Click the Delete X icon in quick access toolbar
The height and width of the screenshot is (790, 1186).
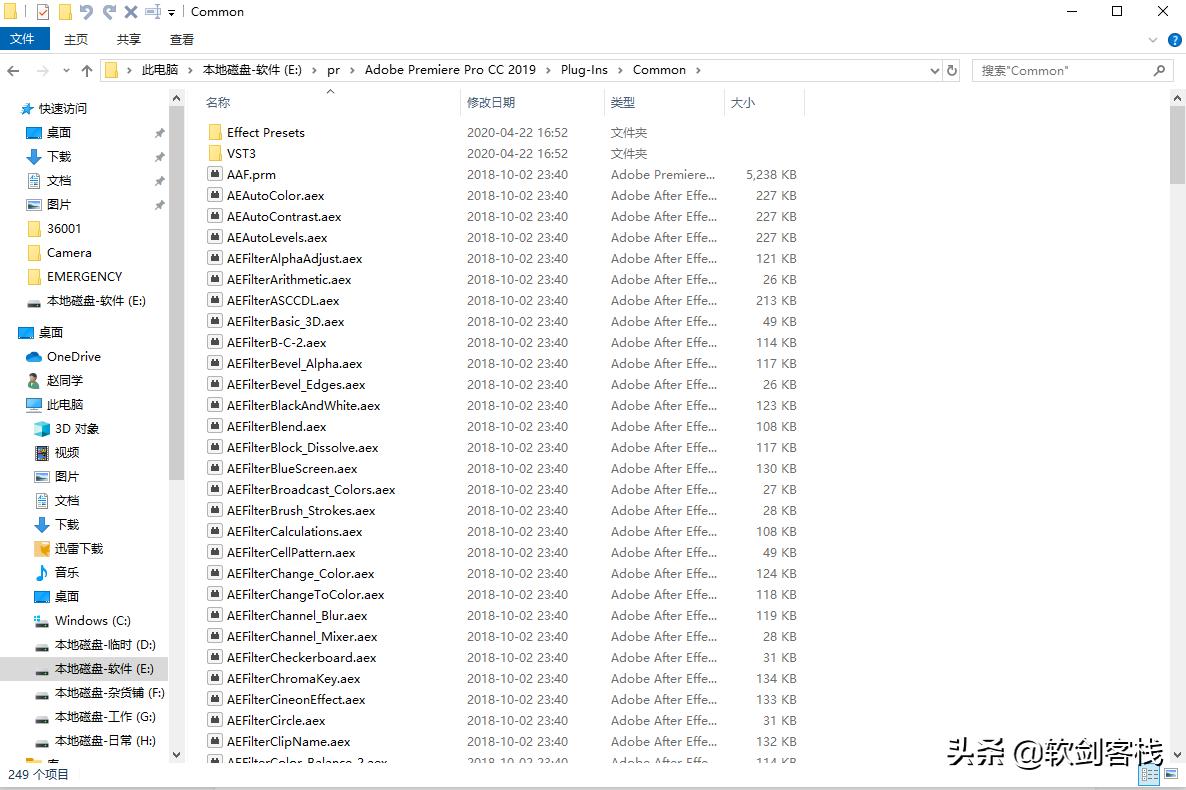point(131,12)
